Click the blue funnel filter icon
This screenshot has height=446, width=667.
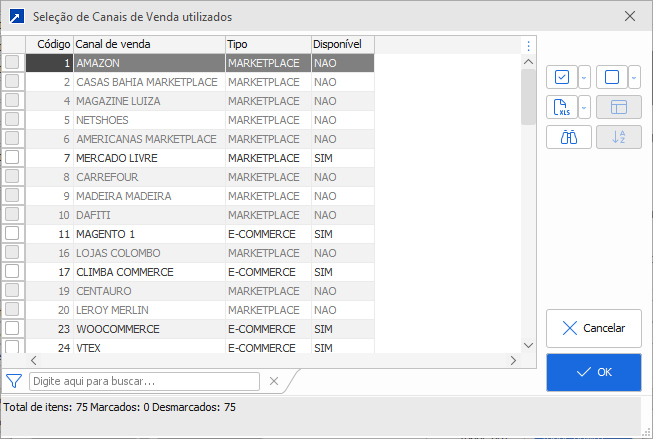click(x=14, y=381)
